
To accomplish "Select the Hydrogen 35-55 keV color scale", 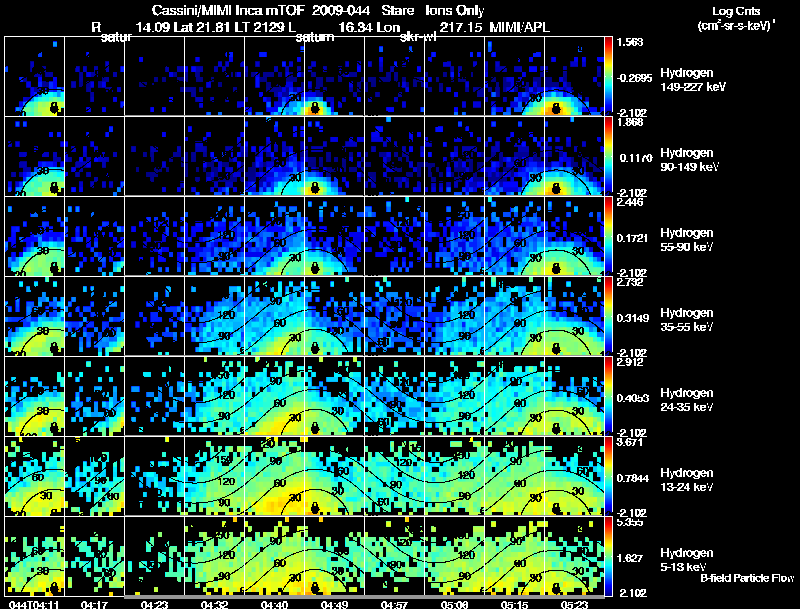I will coord(608,316).
